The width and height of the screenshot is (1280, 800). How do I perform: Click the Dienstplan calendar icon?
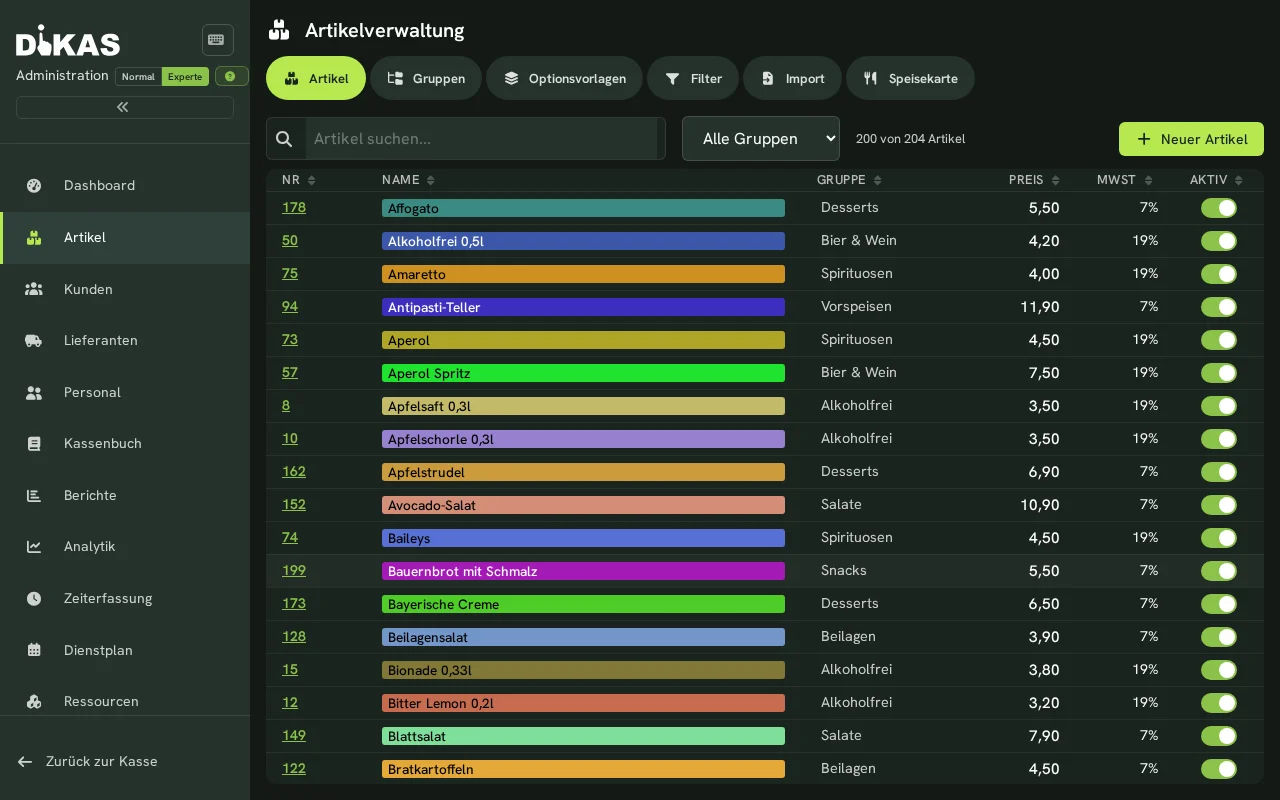pos(34,650)
